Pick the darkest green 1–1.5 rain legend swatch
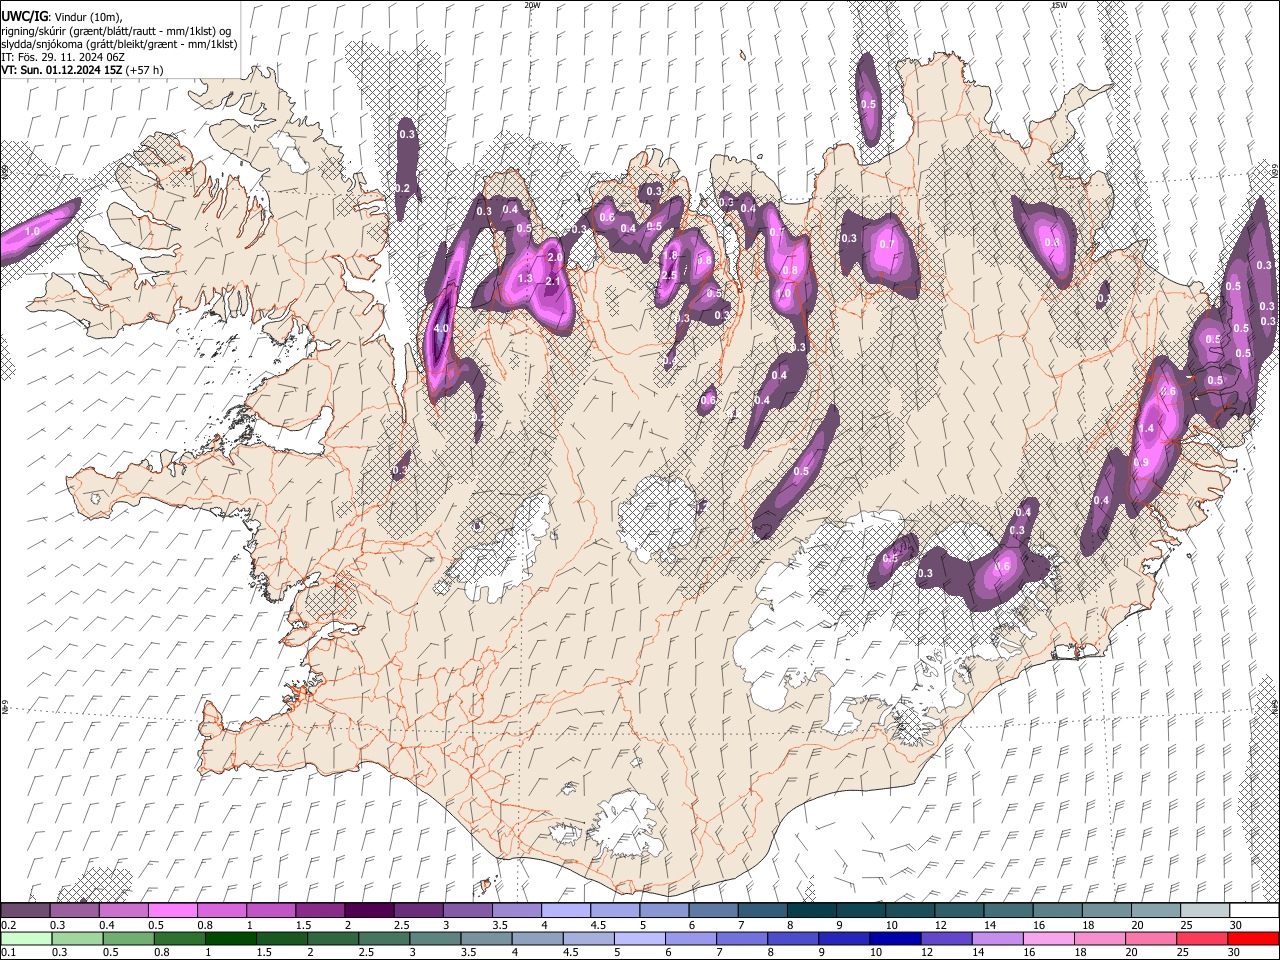The width and height of the screenshot is (1280, 960). point(230,939)
